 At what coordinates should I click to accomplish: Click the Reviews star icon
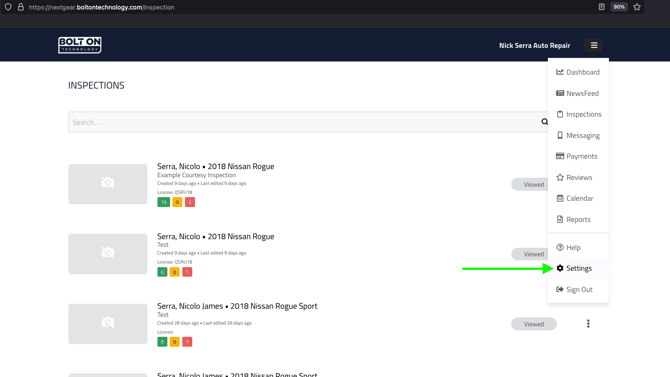(560, 177)
